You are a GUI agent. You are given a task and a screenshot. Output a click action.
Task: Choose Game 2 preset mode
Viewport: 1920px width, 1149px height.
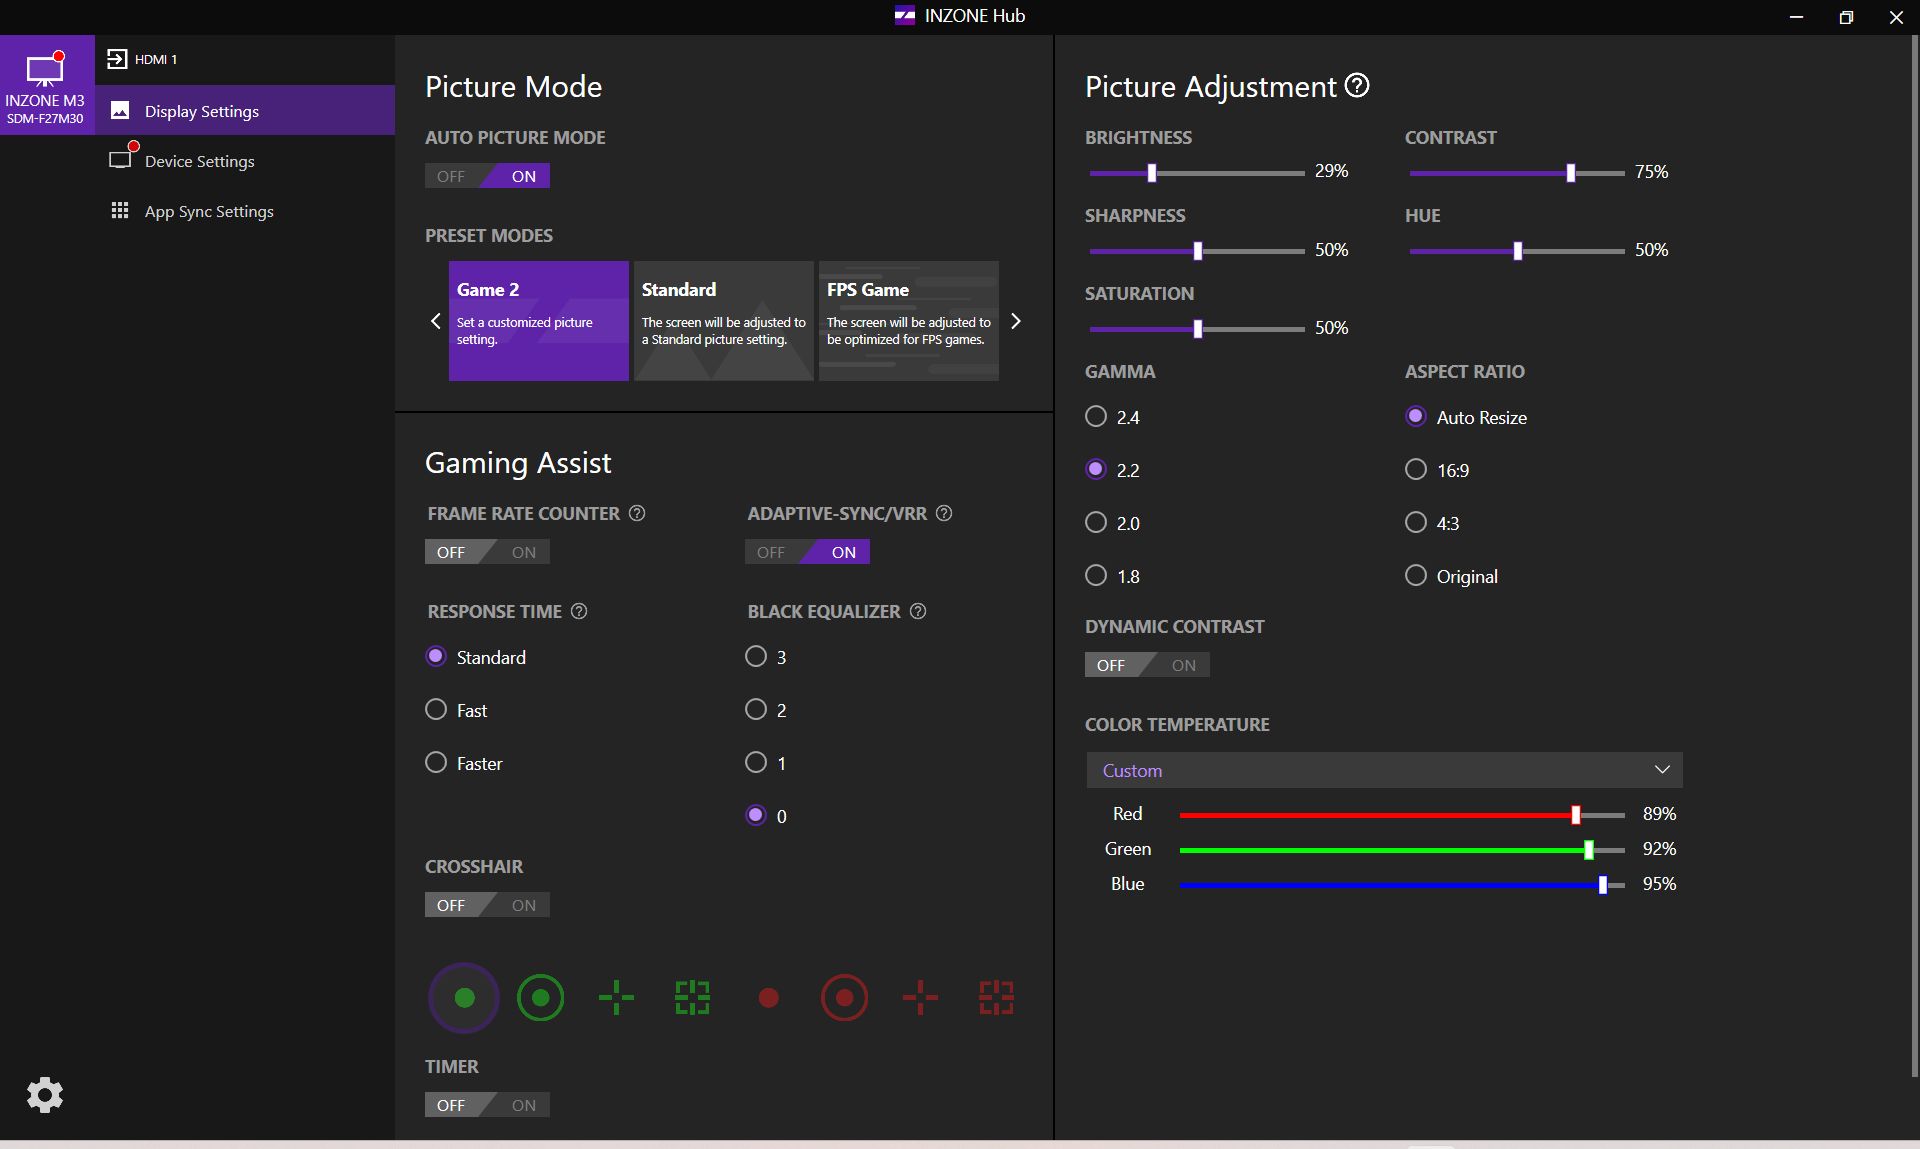(539, 321)
